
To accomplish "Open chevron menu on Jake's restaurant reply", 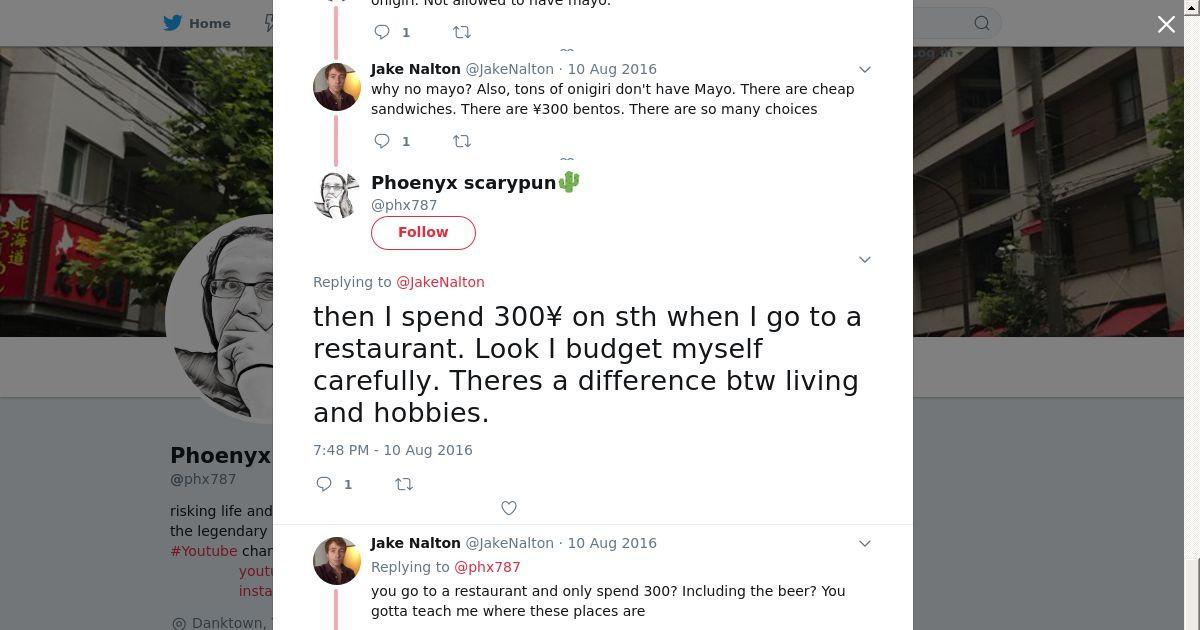I will (865, 544).
